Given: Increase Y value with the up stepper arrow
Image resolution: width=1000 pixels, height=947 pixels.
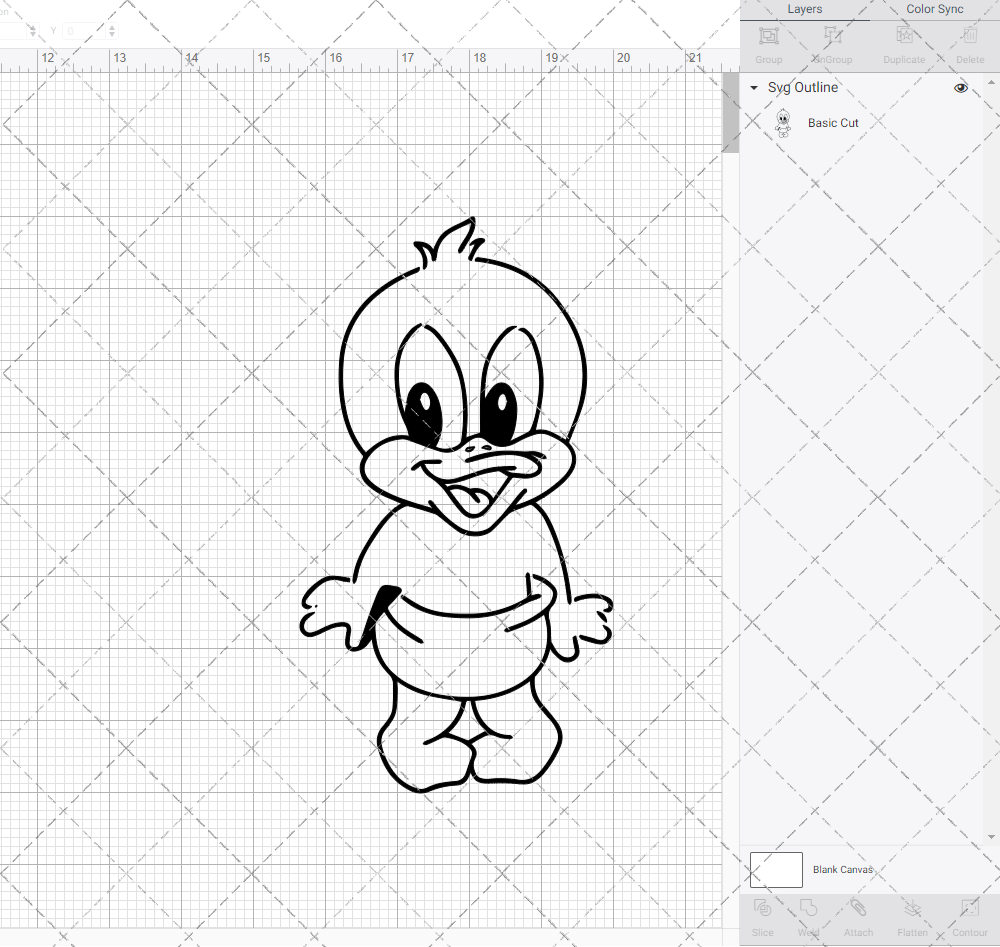Looking at the screenshot, I should click(111, 26).
